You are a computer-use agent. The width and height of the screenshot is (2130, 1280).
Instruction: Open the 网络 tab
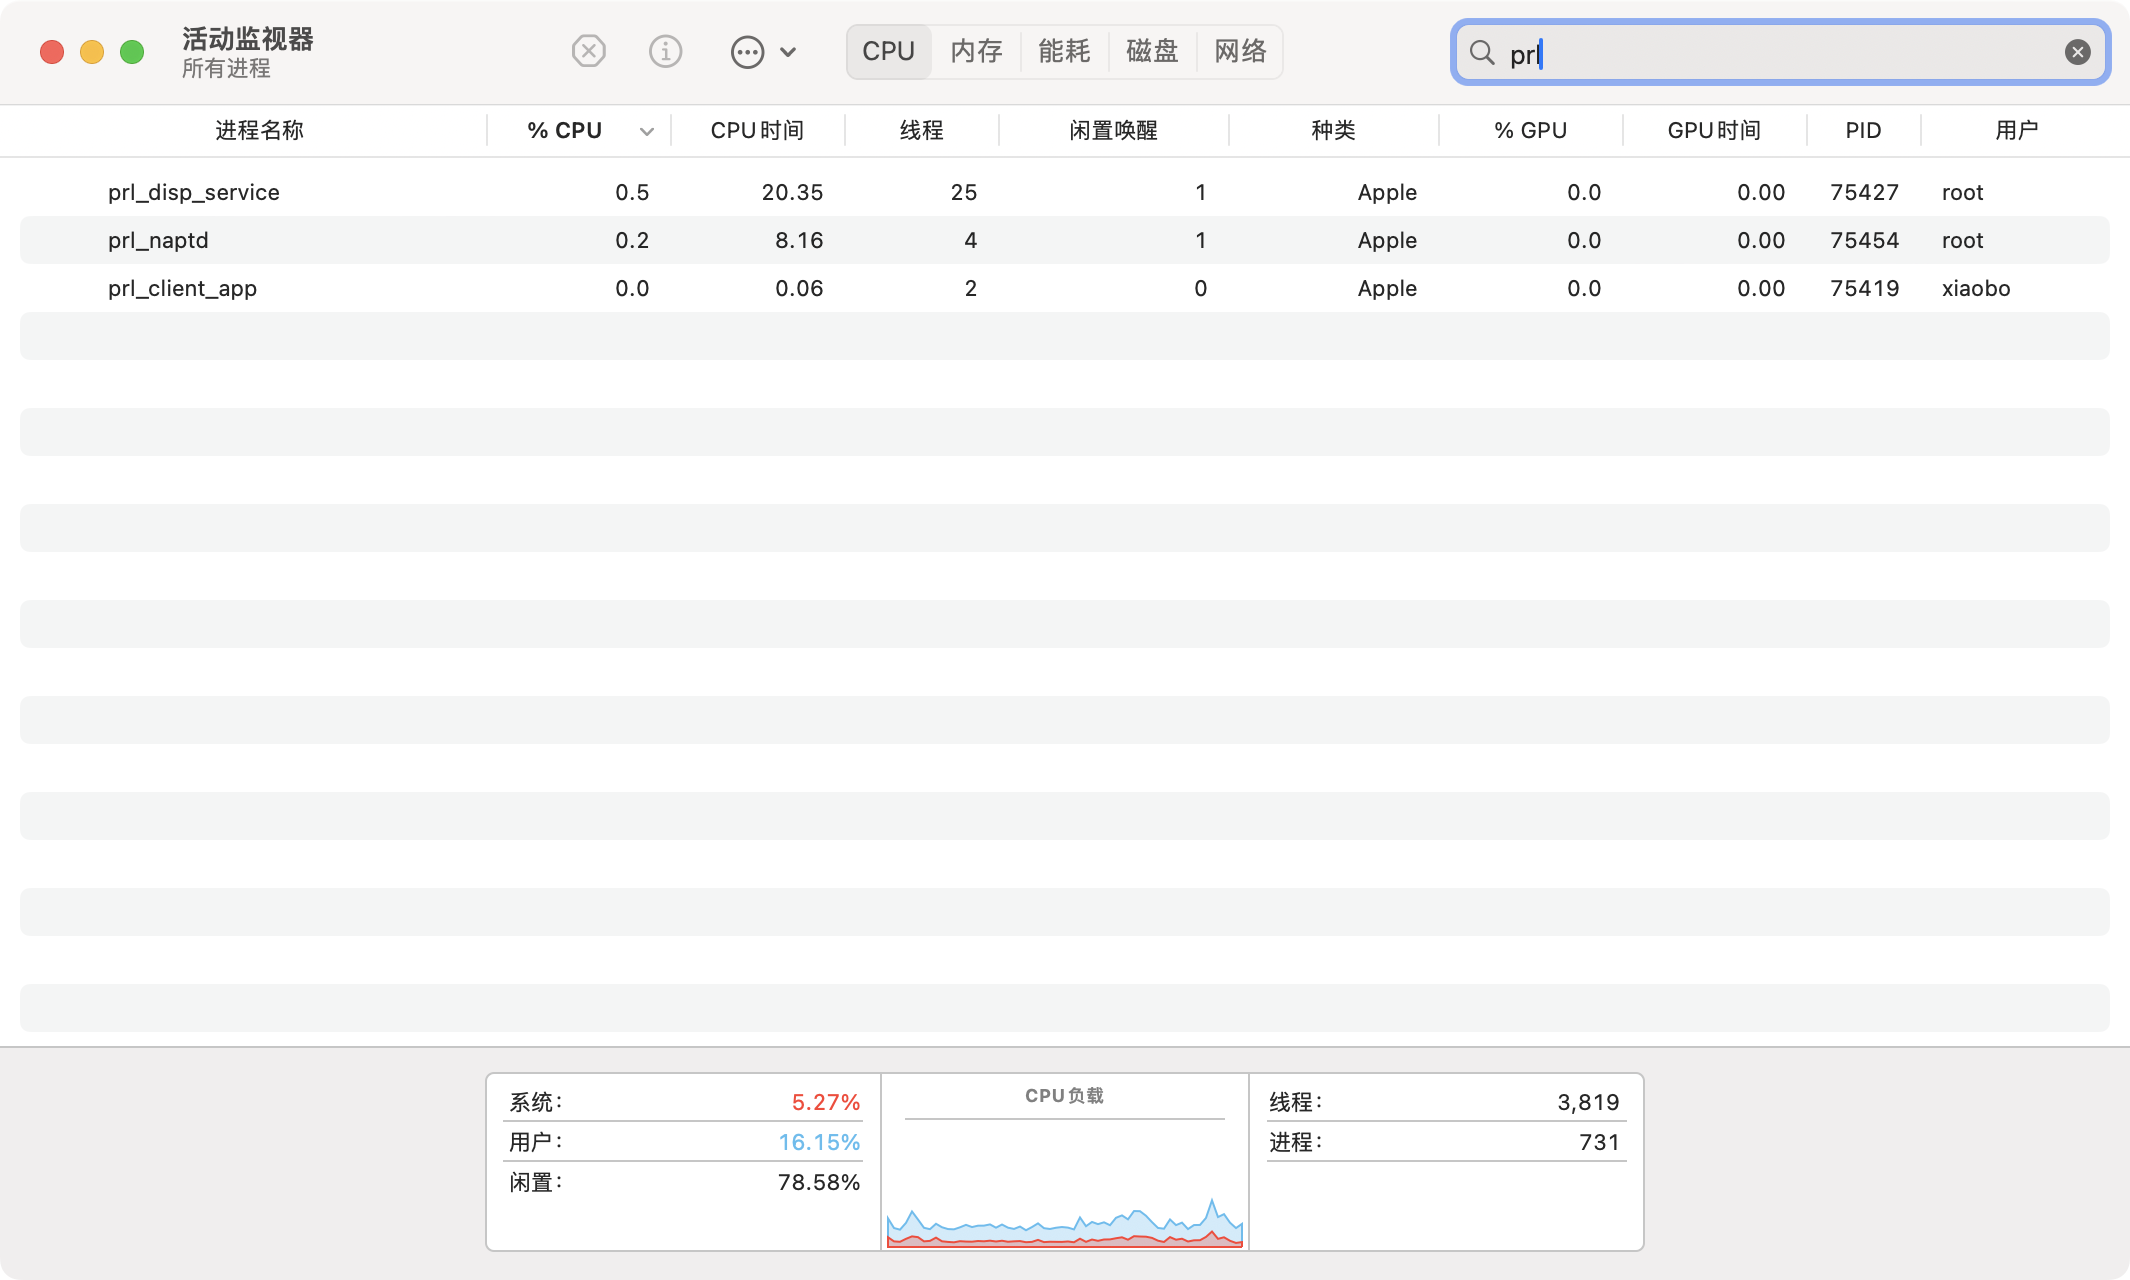coord(1240,51)
